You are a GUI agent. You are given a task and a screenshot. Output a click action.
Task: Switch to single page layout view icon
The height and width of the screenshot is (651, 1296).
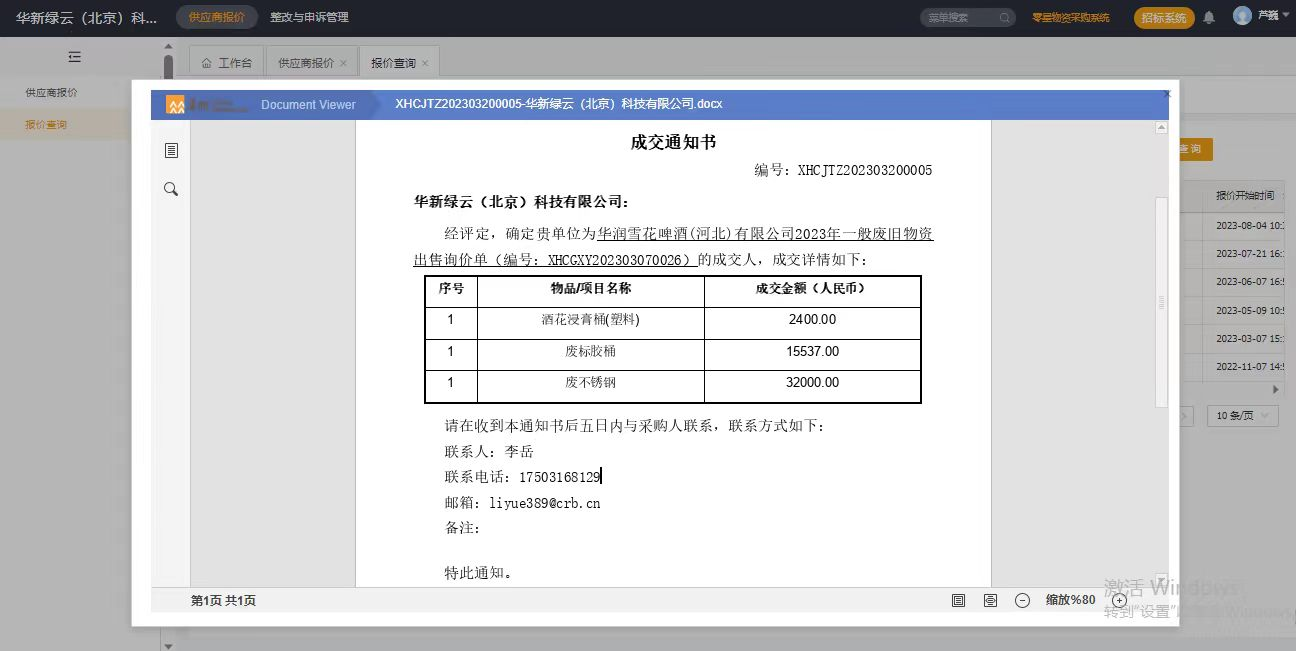click(958, 600)
